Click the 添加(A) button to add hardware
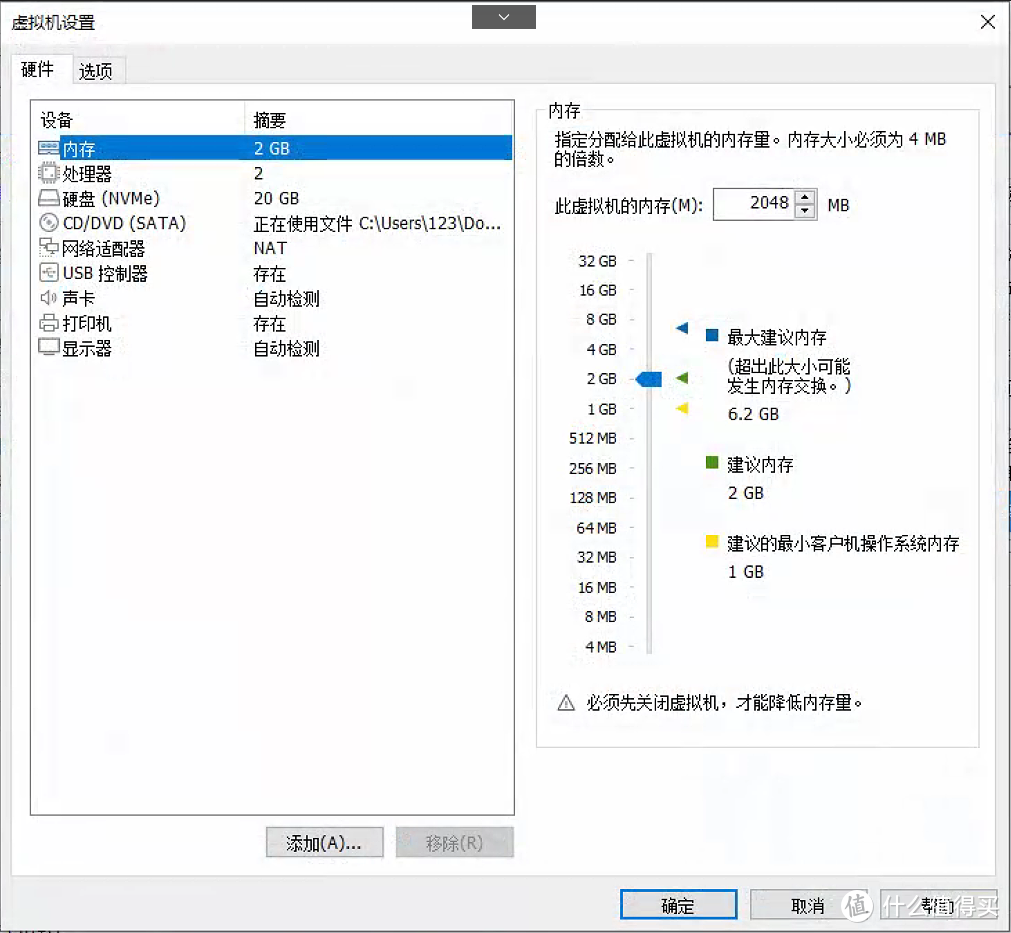 tap(324, 842)
